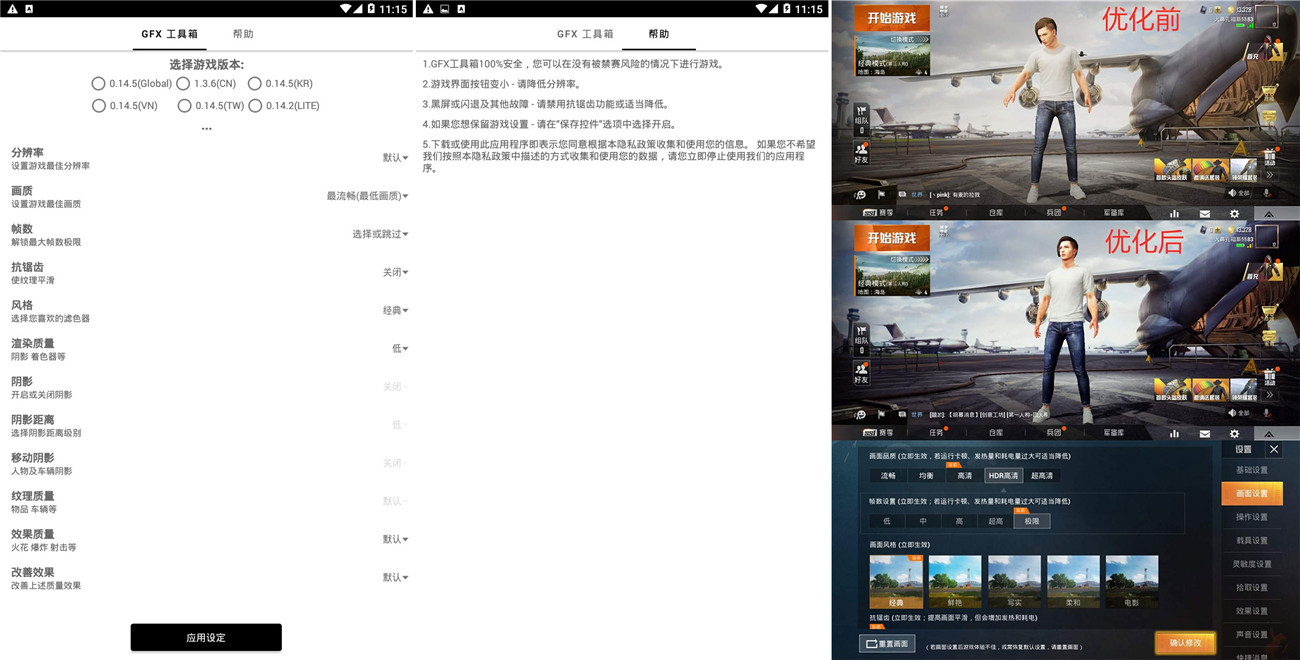Open the lobby settings gear icon
Image resolution: width=1300 pixels, height=660 pixels.
[x=1235, y=213]
